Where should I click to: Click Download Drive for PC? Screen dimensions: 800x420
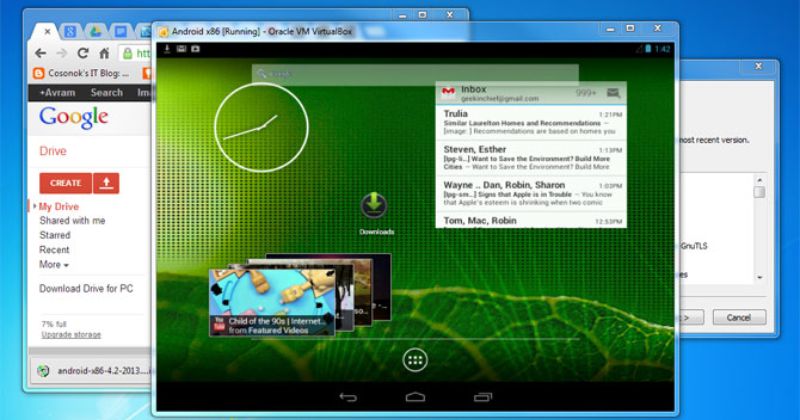point(86,288)
